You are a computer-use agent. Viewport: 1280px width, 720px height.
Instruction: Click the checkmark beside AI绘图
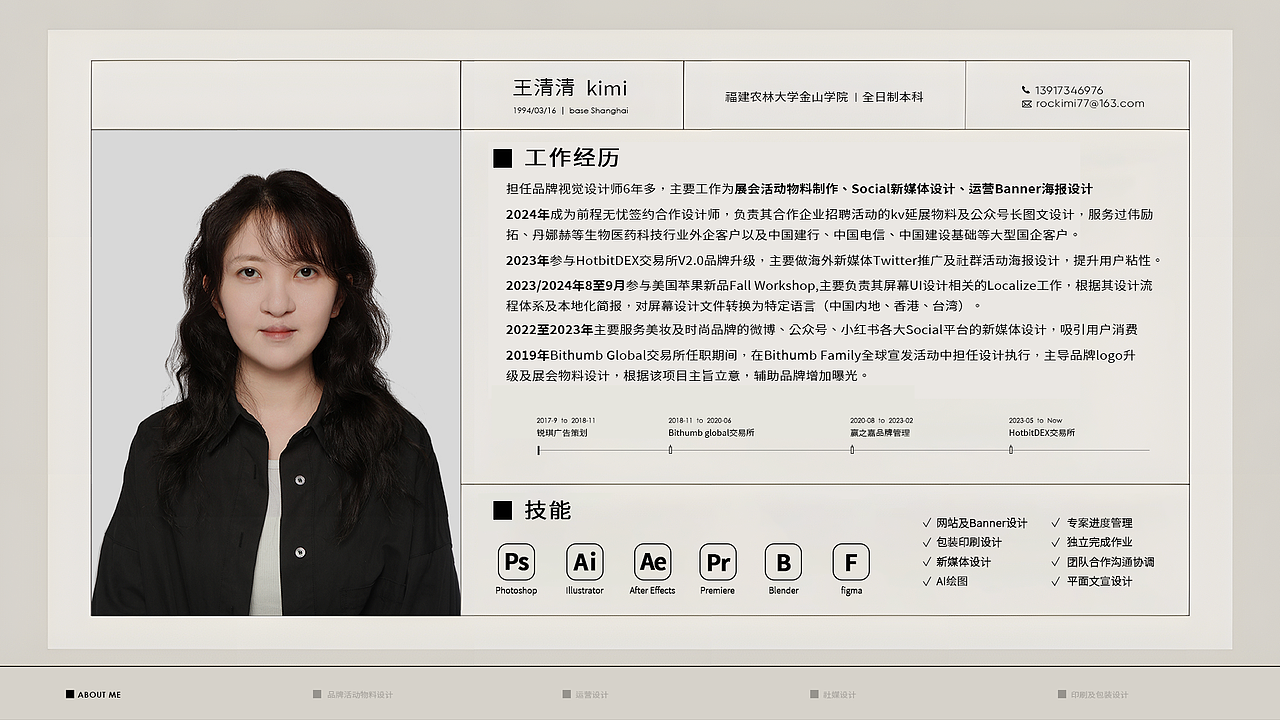pos(927,581)
